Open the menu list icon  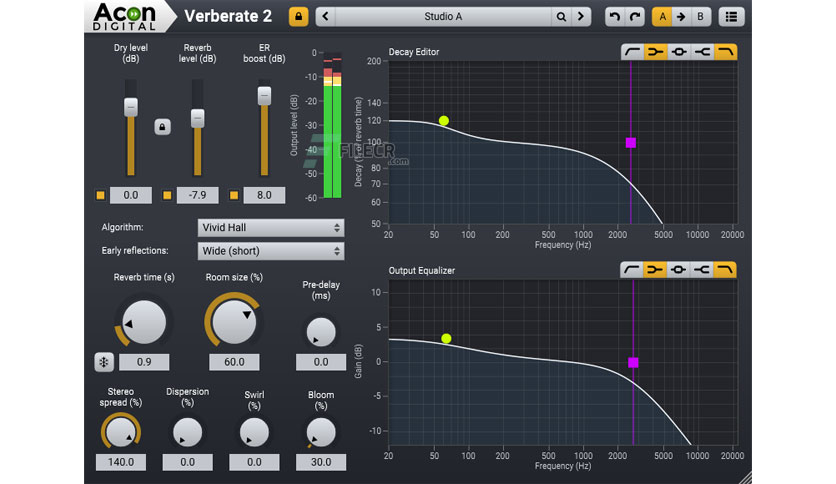pos(731,17)
